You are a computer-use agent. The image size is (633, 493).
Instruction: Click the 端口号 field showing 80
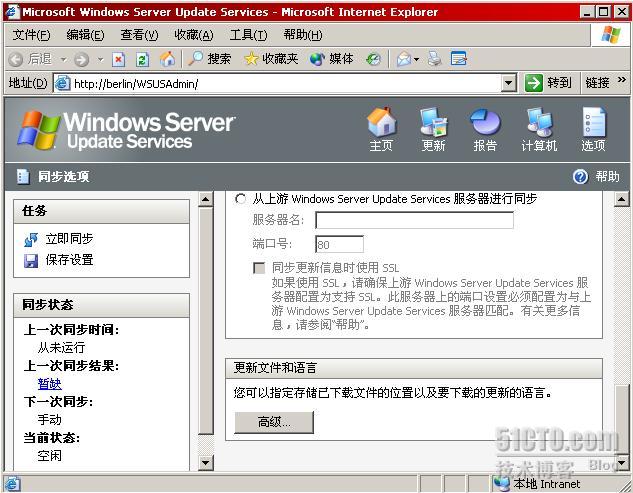pos(339,244)
